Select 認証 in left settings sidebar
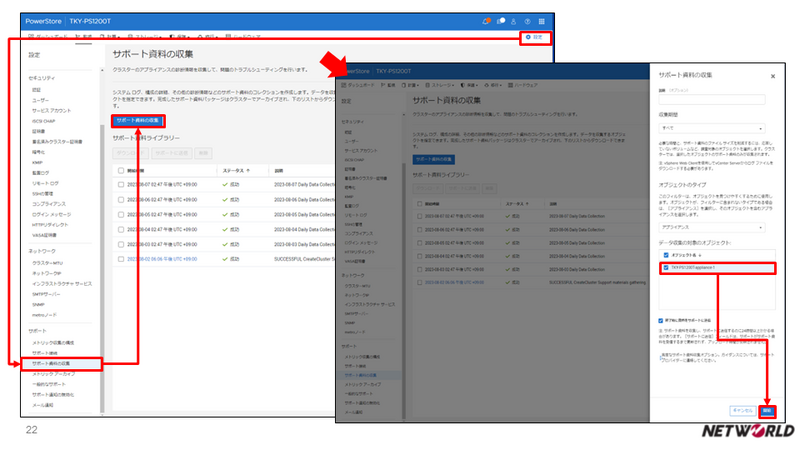This screenshot has height=450, width=800. click(x=36, y=90)
